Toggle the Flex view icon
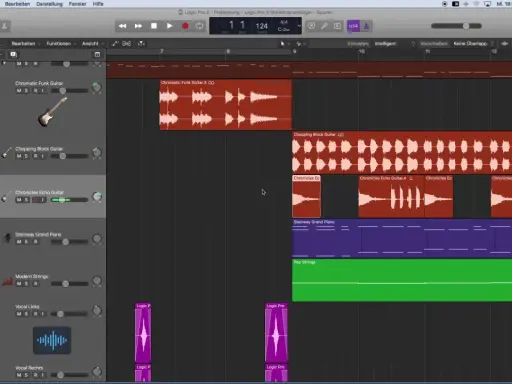 126,44
